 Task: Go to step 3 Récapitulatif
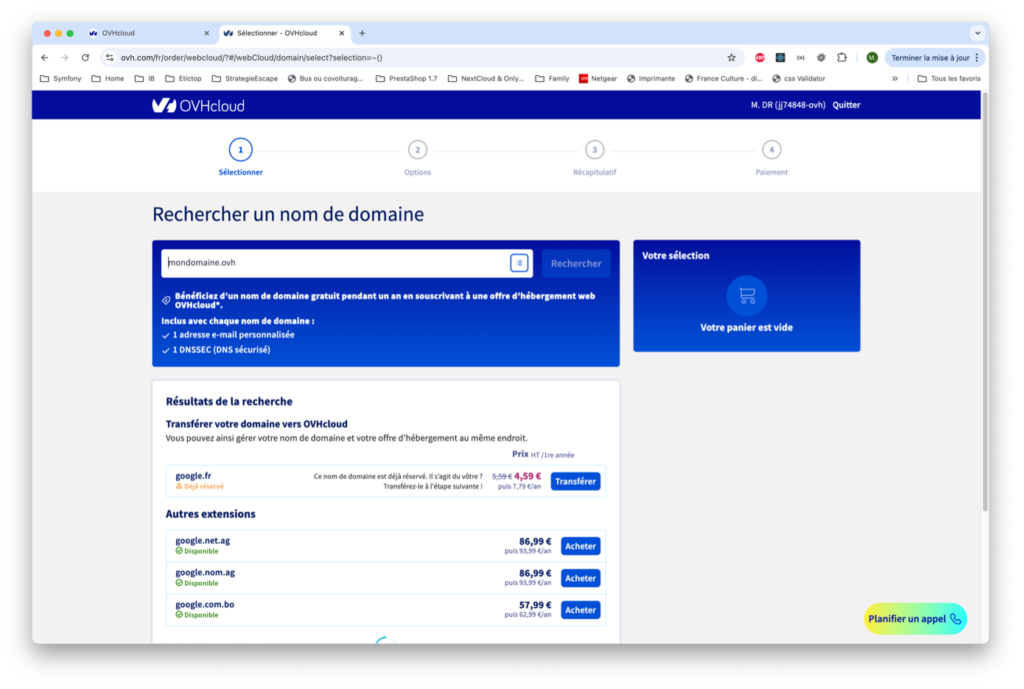(594, 157)
